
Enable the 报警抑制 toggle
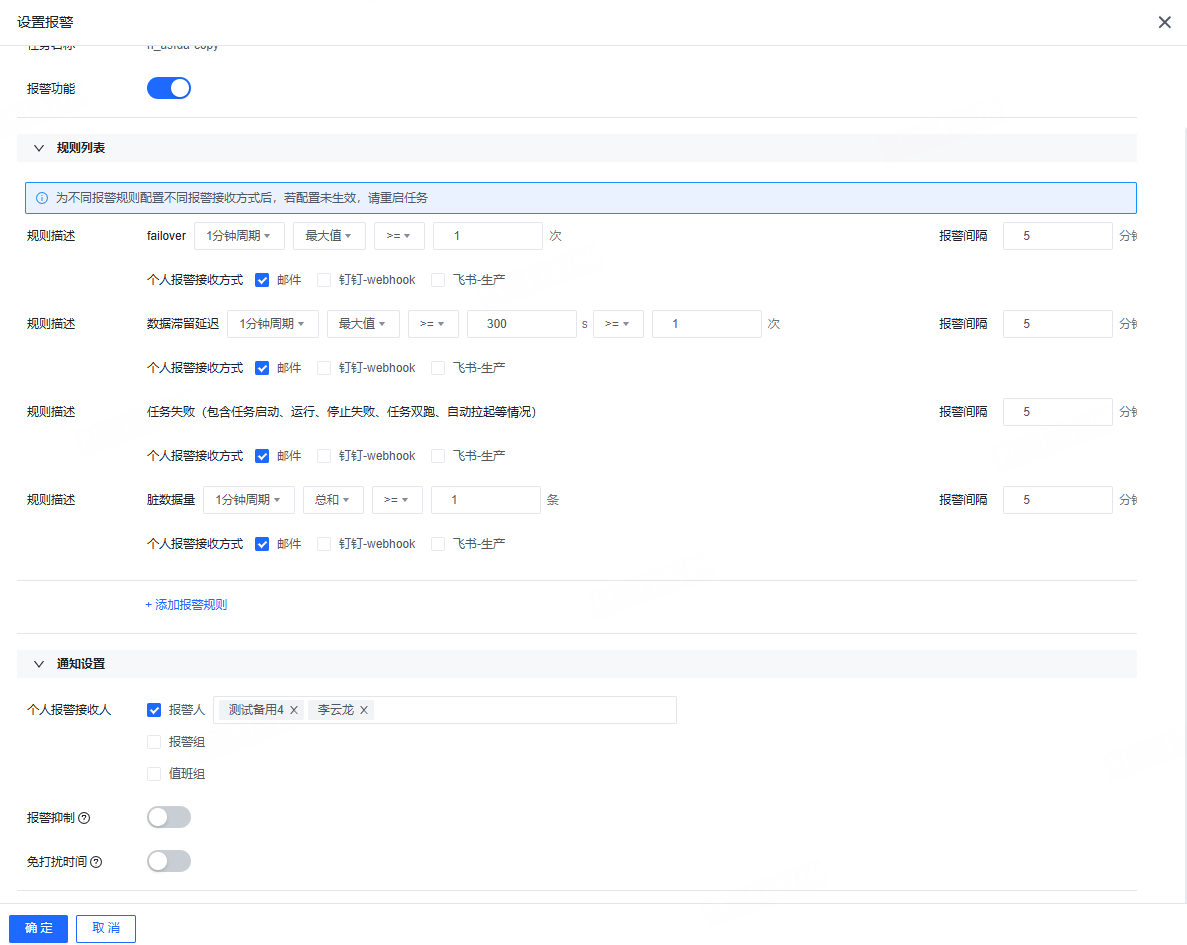(x=169, y=817)
